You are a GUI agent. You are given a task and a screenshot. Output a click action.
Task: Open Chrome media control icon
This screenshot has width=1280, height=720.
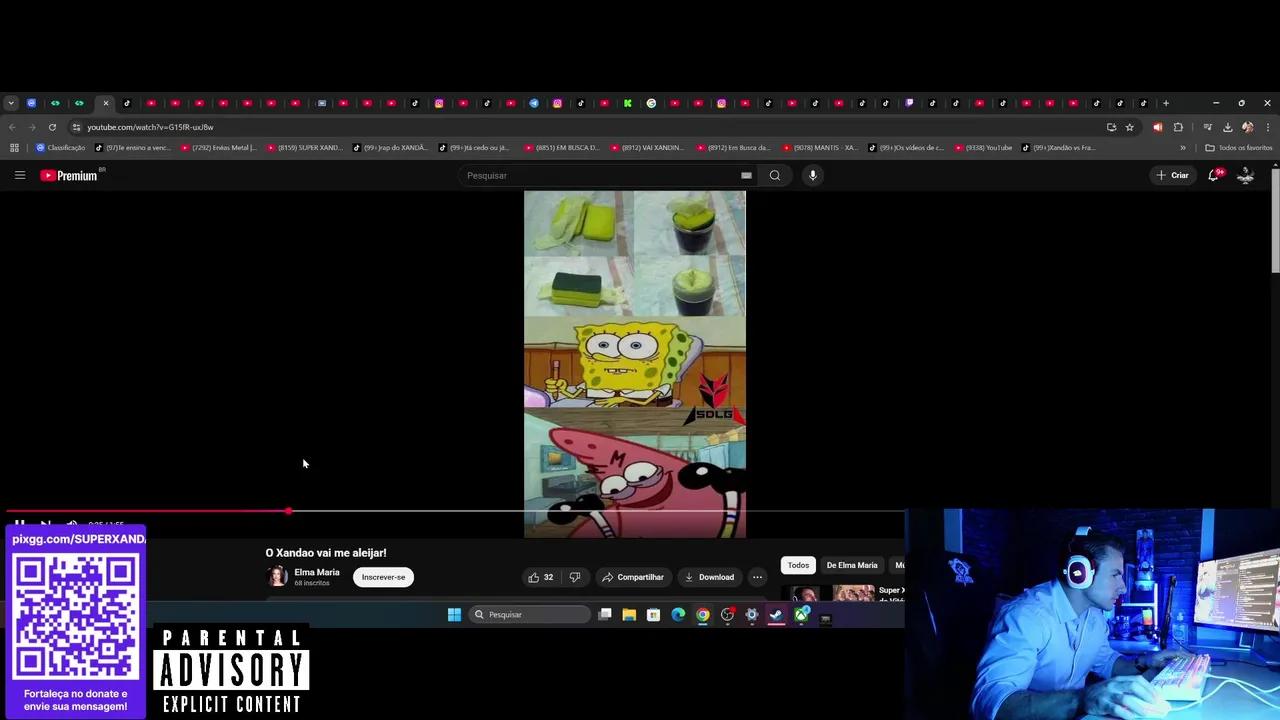[1207, 127]
